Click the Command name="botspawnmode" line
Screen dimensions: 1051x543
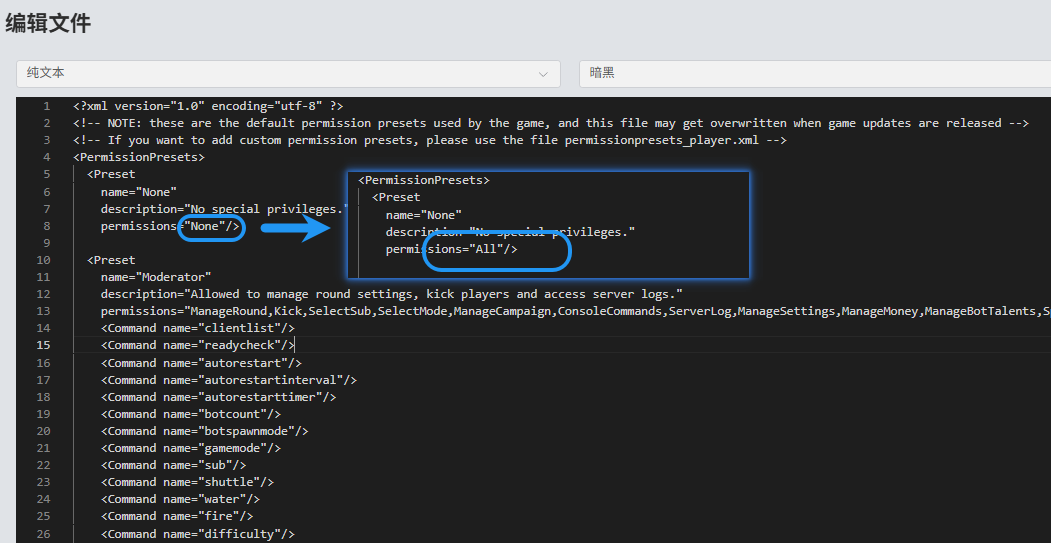click(204, 431)
